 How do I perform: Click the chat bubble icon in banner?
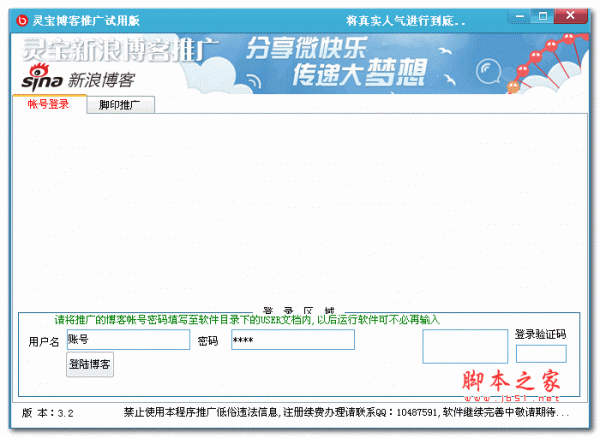(x=488, y=71)
